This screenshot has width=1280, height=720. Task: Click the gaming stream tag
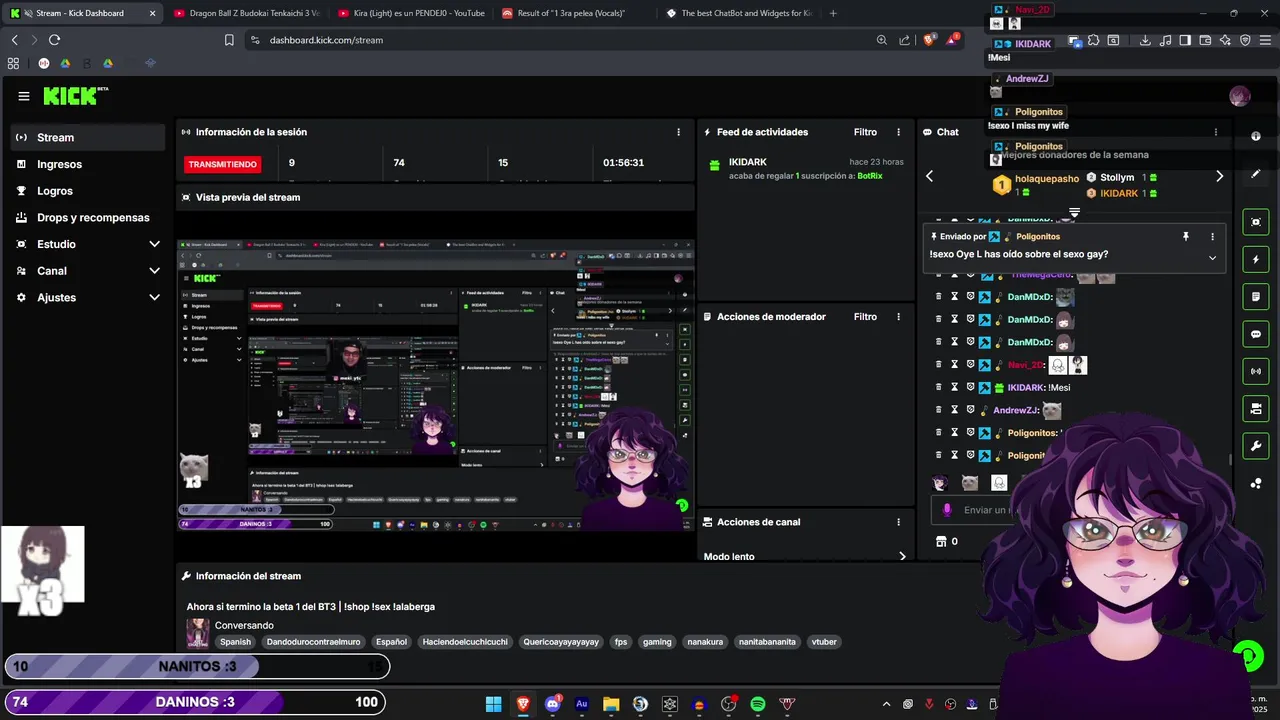coord(657,642)
